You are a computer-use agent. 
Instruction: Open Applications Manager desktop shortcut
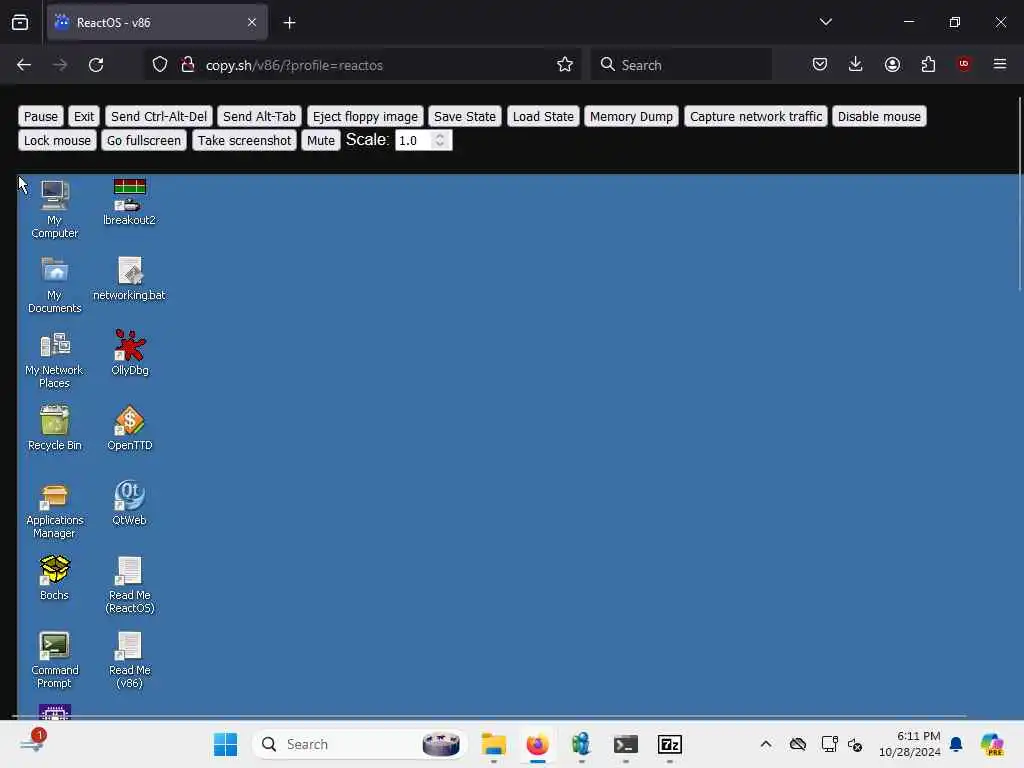point(54,511)
